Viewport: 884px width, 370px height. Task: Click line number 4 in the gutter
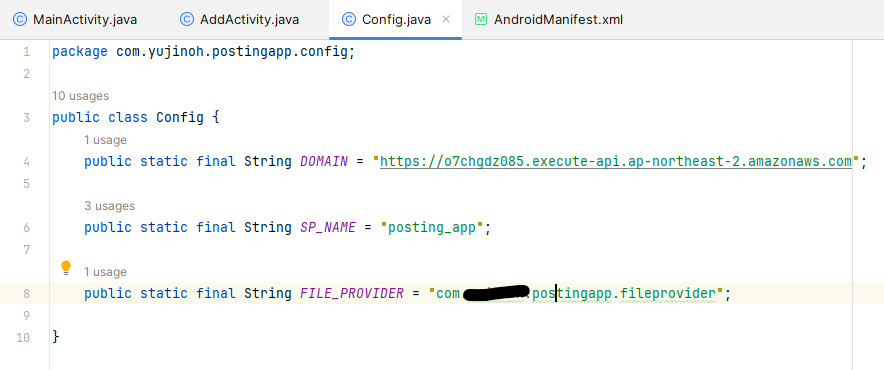(26, 162)
